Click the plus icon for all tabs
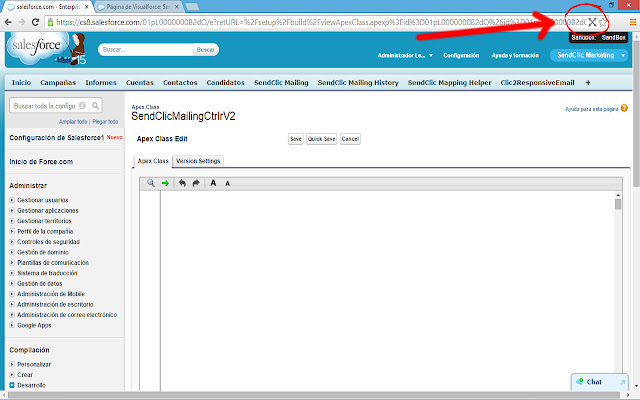Screen dimensions: 640x400 pos(588,82)
